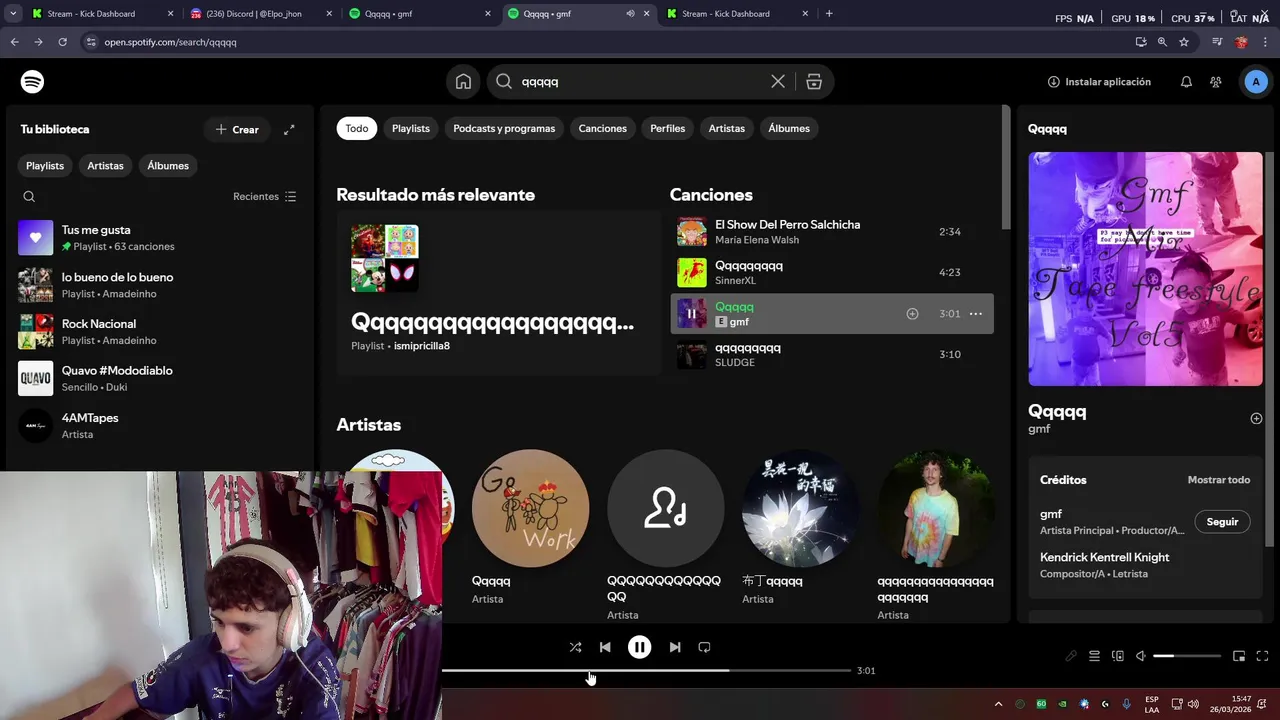
Task: Open the Qqqqq artist with Work avatar
Action: pos(530,528)
